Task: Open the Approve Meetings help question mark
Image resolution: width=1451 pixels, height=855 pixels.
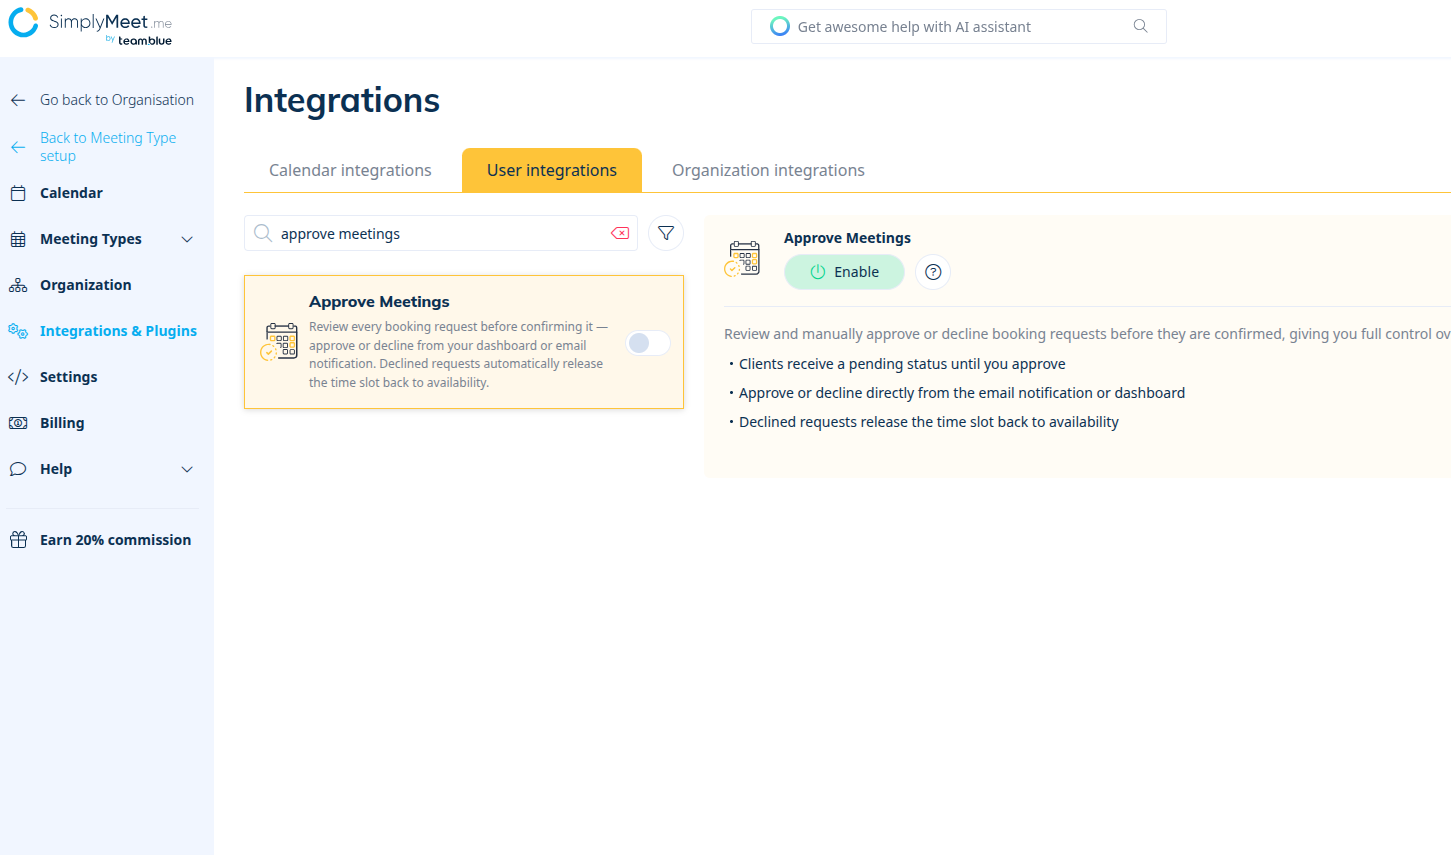Action: 933,272
